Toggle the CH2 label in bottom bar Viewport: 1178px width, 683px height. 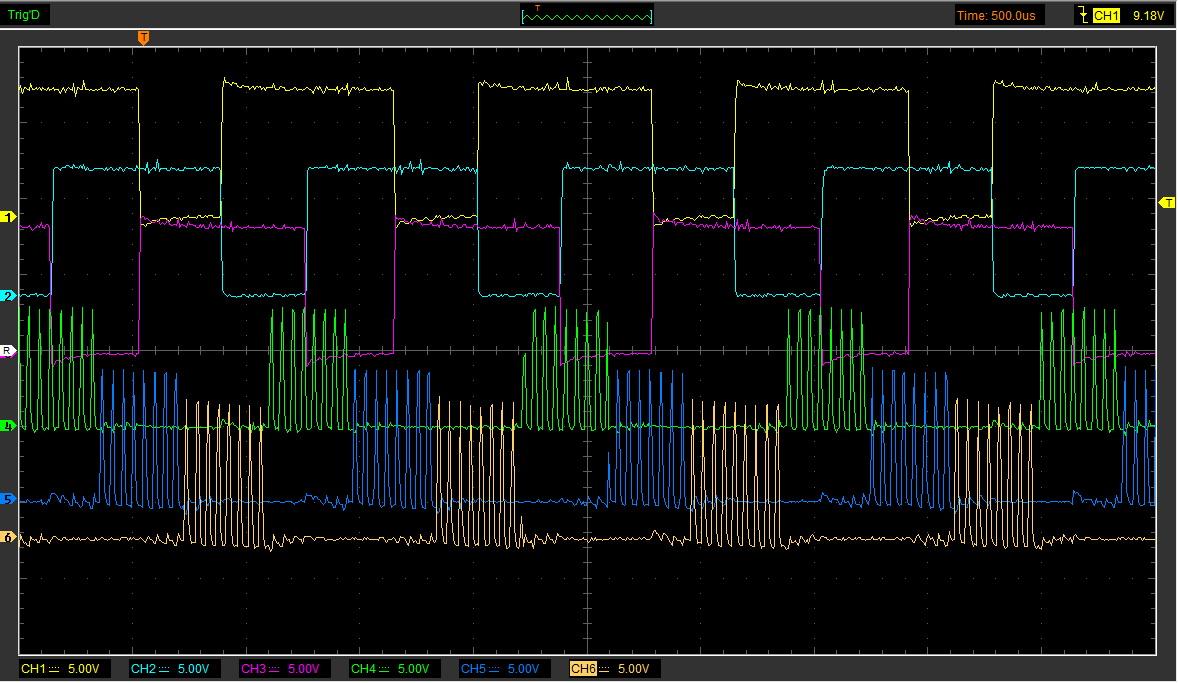point(144,668)
